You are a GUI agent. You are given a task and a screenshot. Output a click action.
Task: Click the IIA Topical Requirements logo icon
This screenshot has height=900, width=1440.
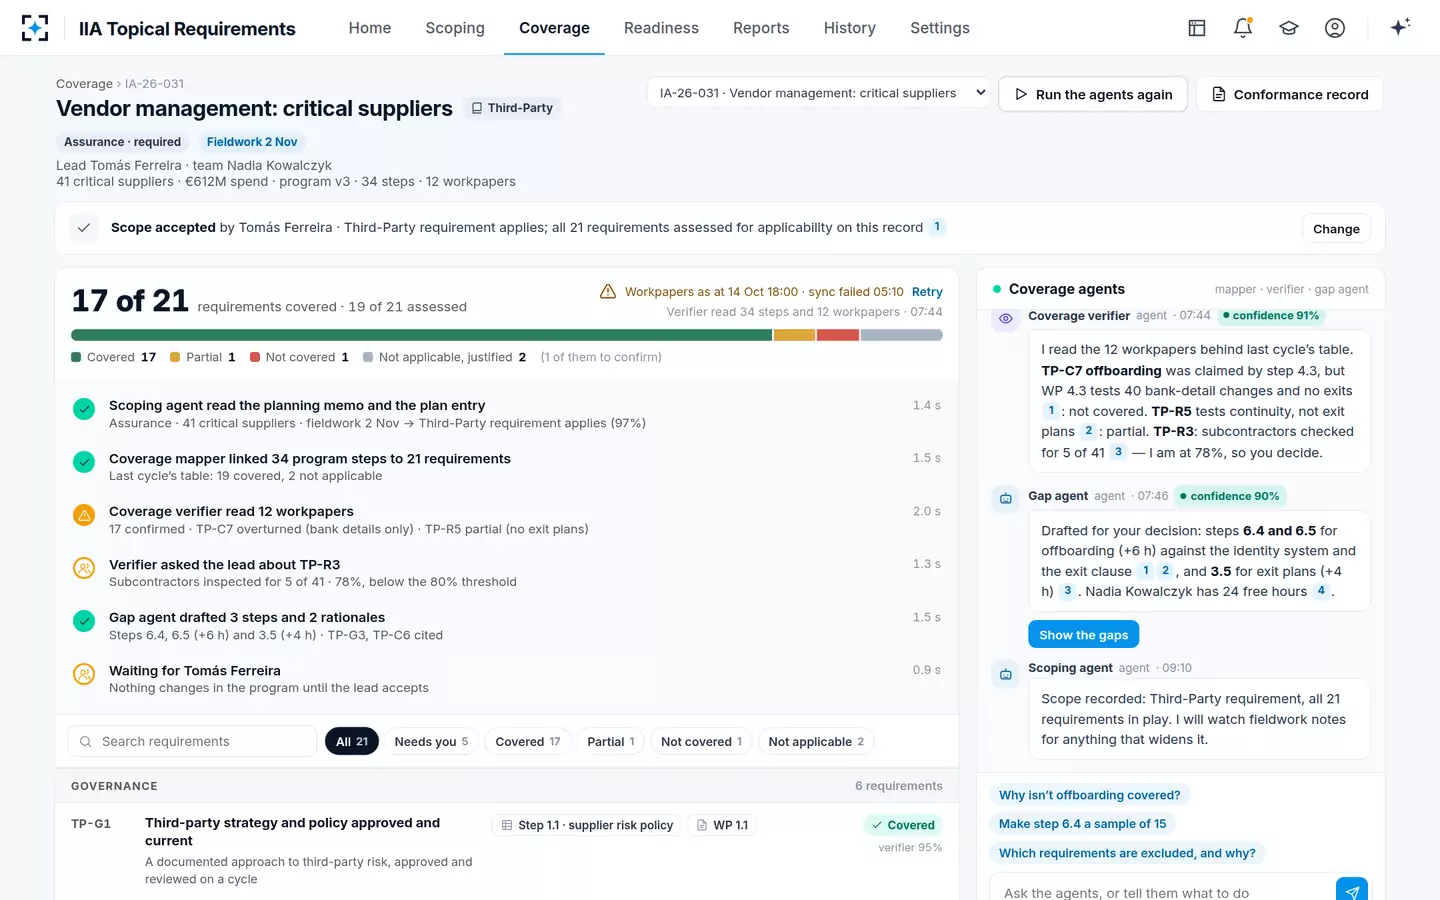click(x=35, y=28)
